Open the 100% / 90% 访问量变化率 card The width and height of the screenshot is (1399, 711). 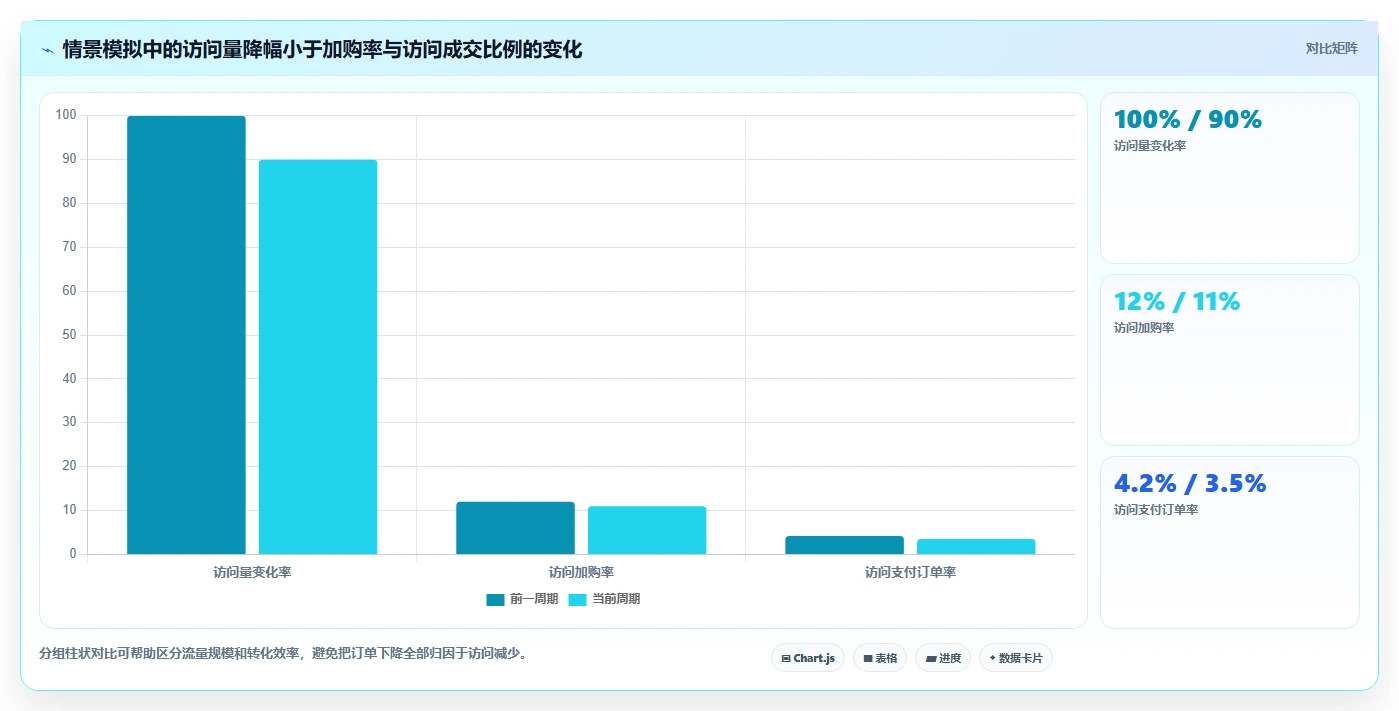(1229, 178)
